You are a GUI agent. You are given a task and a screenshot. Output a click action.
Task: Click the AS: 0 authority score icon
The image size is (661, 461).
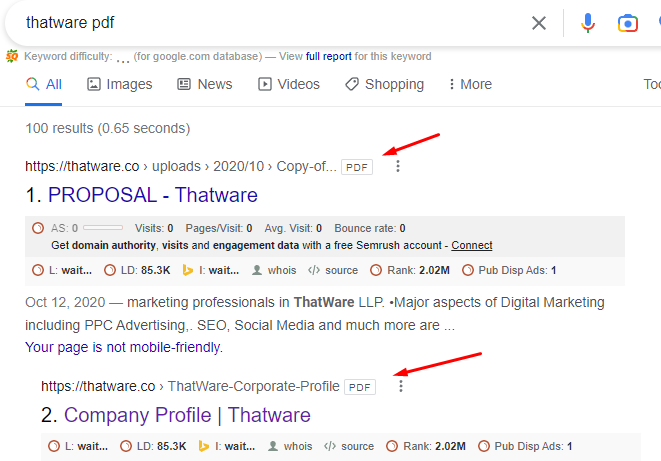pyautogui.click(x=38, y=228)
